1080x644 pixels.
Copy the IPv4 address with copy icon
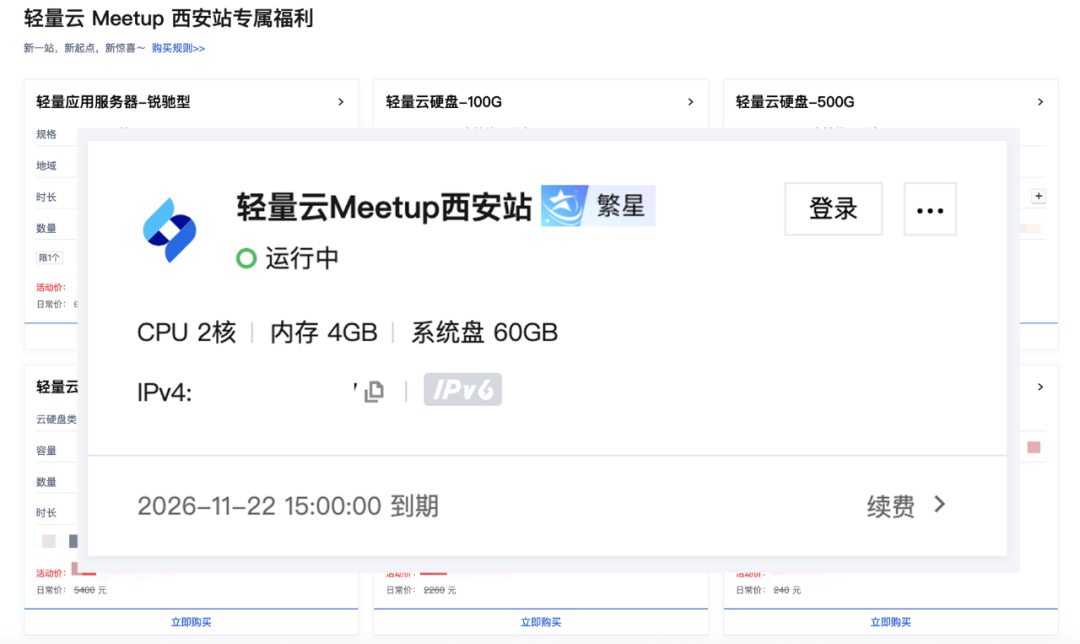[x=374, y=391]
